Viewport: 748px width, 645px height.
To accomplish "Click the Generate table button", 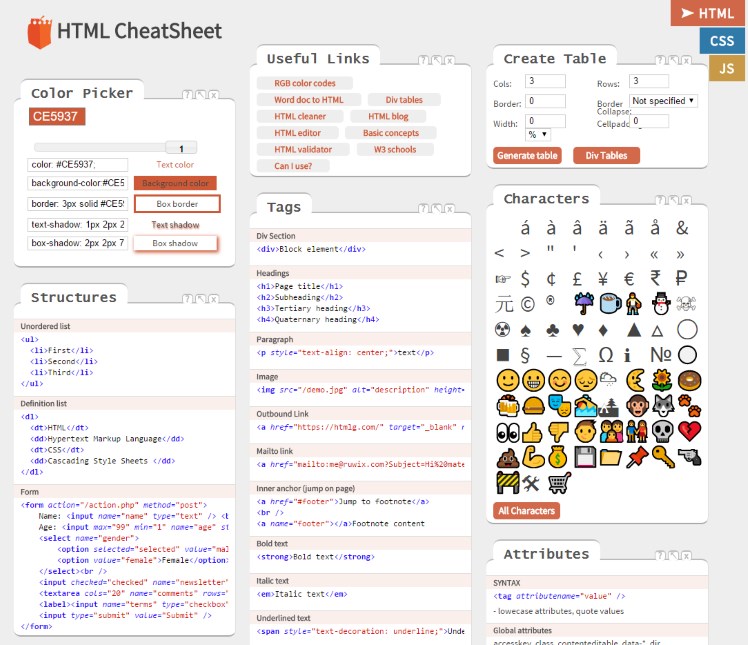I will 527,156.
